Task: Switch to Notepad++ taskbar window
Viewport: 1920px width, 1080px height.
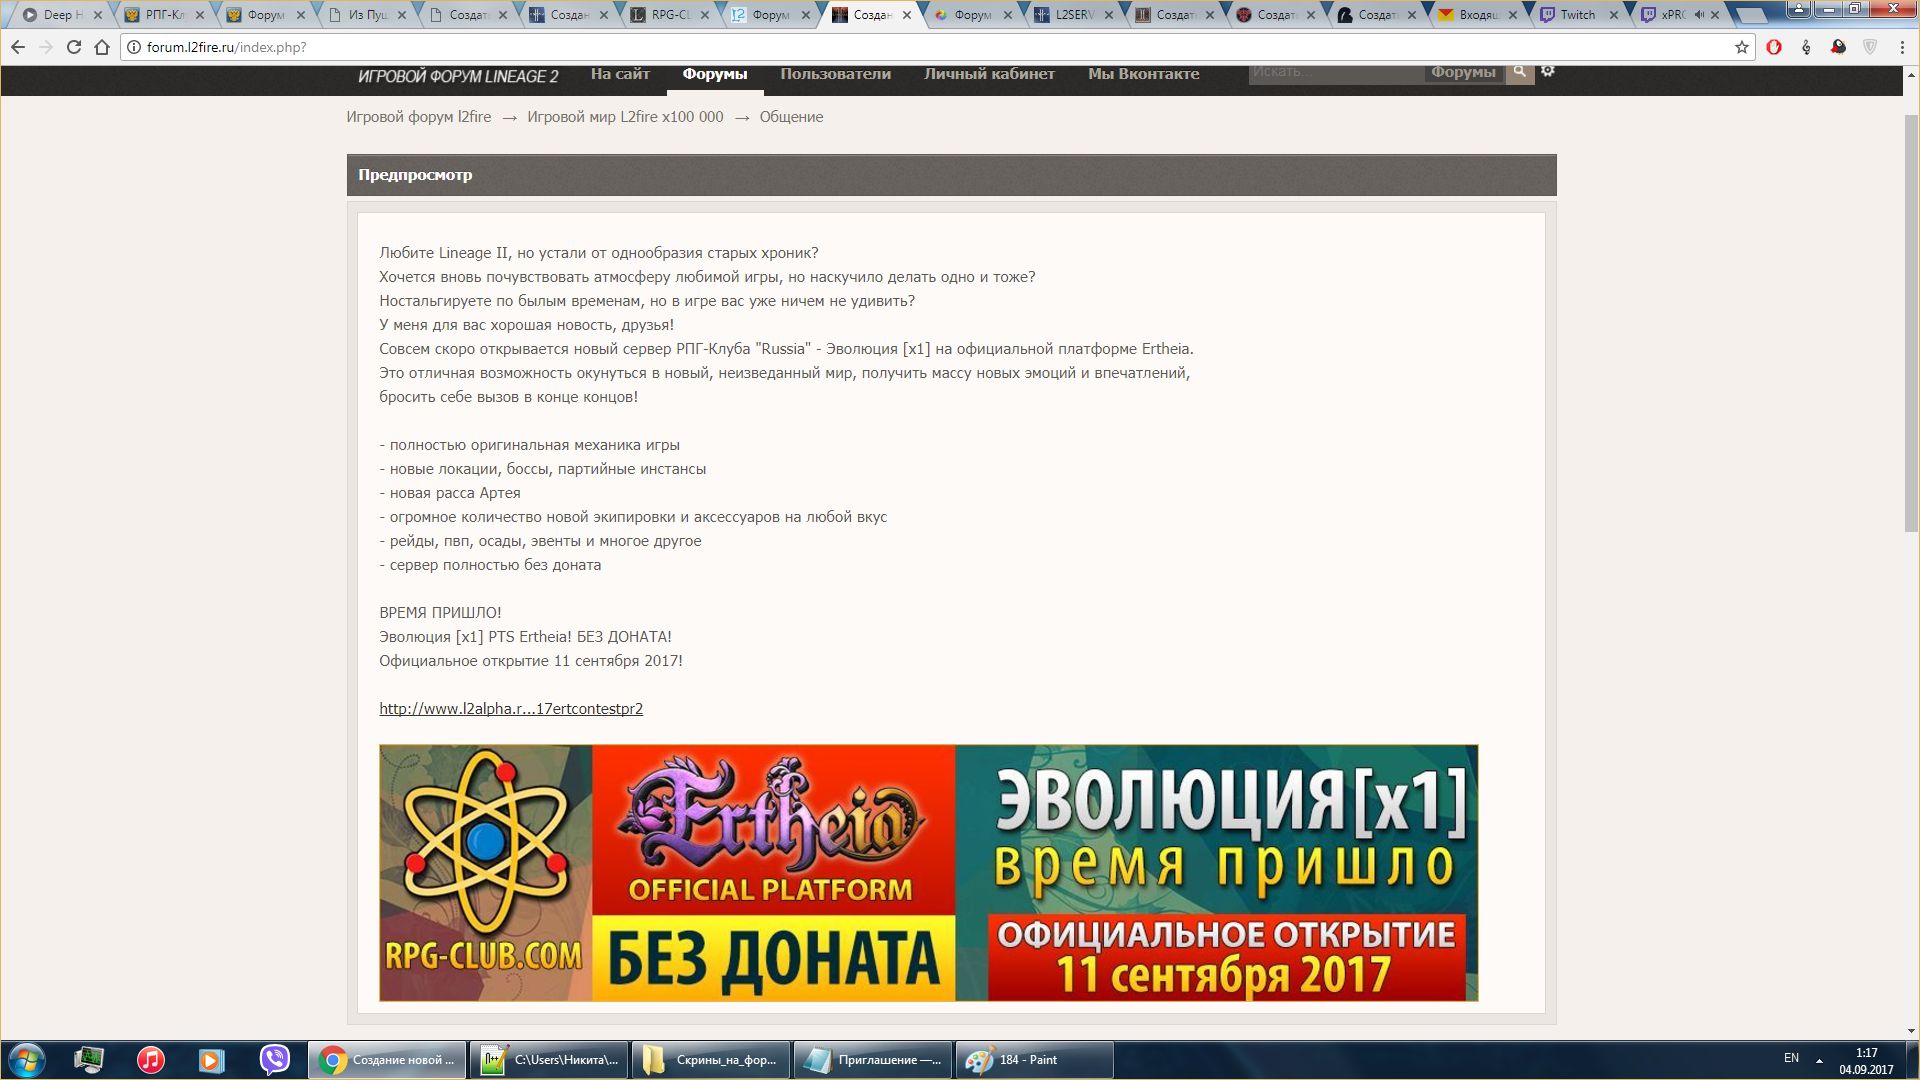Action: coord(549,1060)
